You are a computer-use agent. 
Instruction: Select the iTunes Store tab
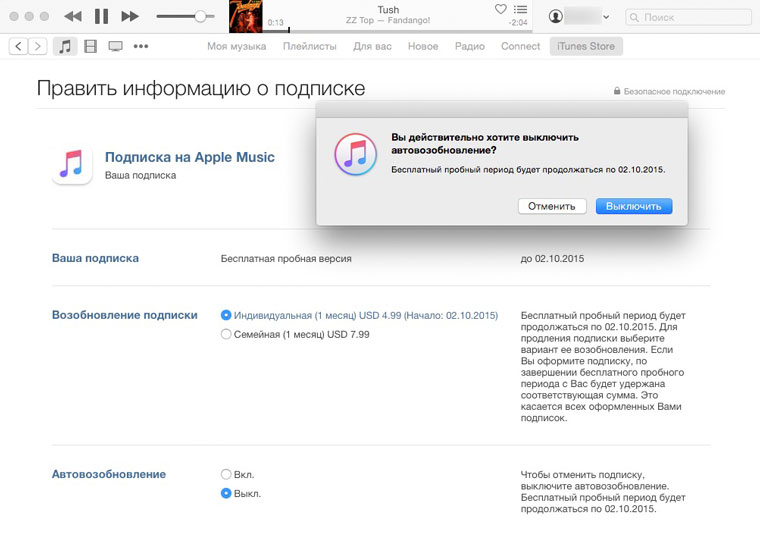click(x=586, y=47)
